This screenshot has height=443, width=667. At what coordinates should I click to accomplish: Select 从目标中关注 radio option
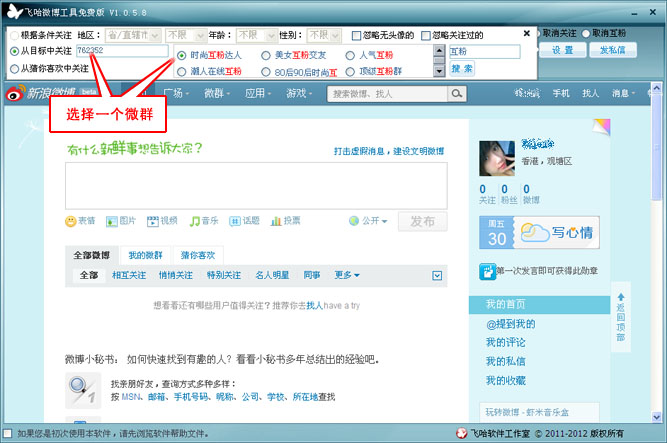coord(14,51)
